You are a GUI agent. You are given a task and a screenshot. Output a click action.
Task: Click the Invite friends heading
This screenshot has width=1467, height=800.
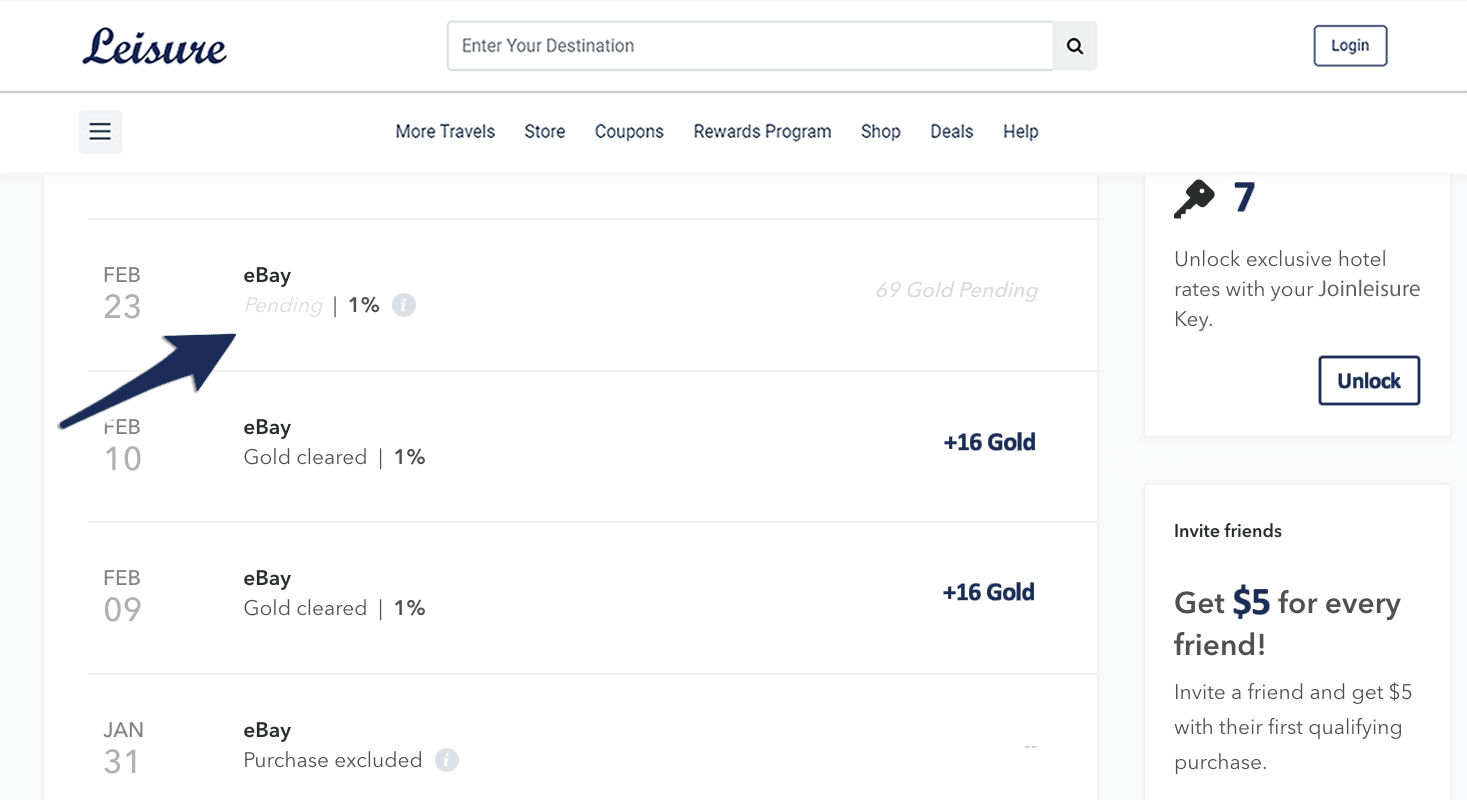pyautogui.click(x=1228, y=531)
